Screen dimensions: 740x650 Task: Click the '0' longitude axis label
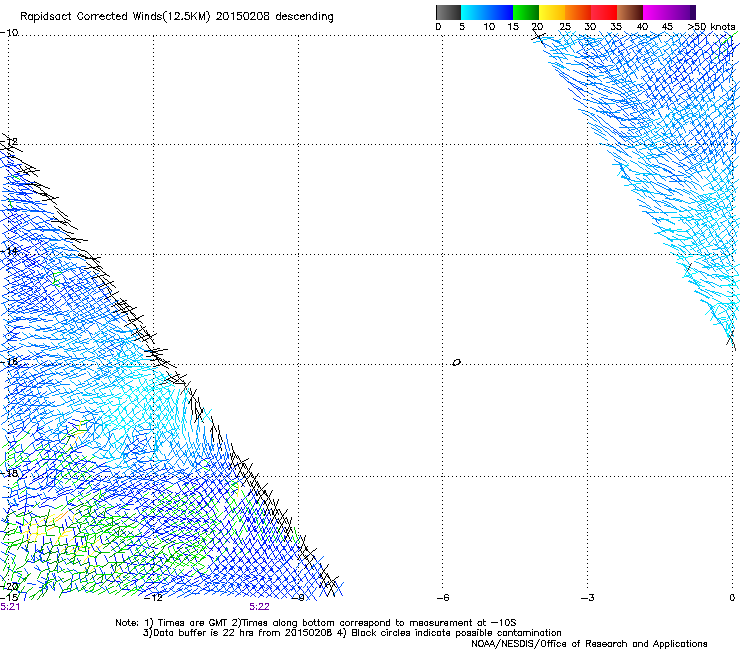[x=732, y=598]
